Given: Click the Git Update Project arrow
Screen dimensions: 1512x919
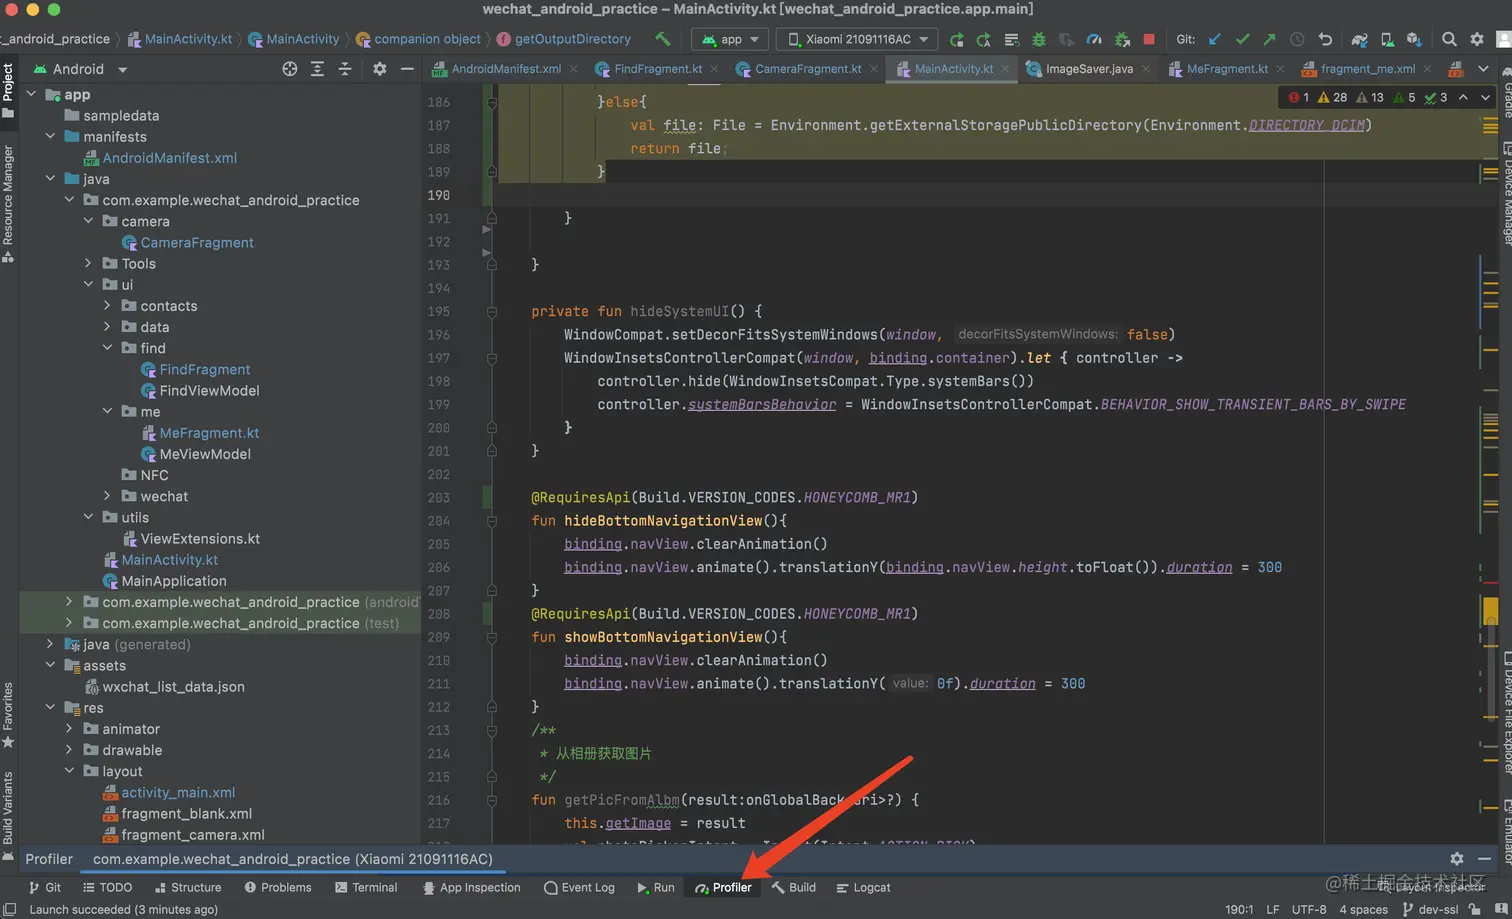Looking at the screenshot, I should [x=1215, y=39].
